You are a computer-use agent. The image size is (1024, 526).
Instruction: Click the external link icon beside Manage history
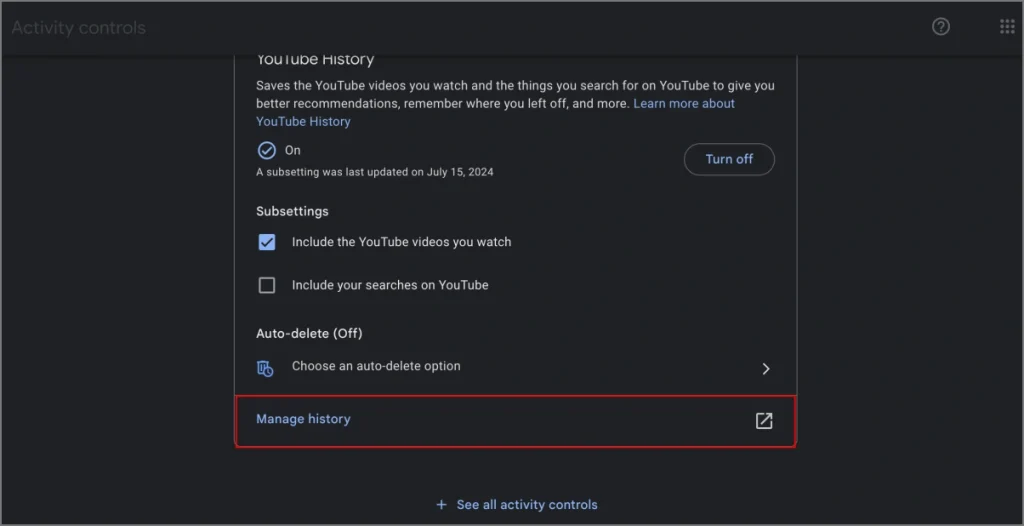763,421
